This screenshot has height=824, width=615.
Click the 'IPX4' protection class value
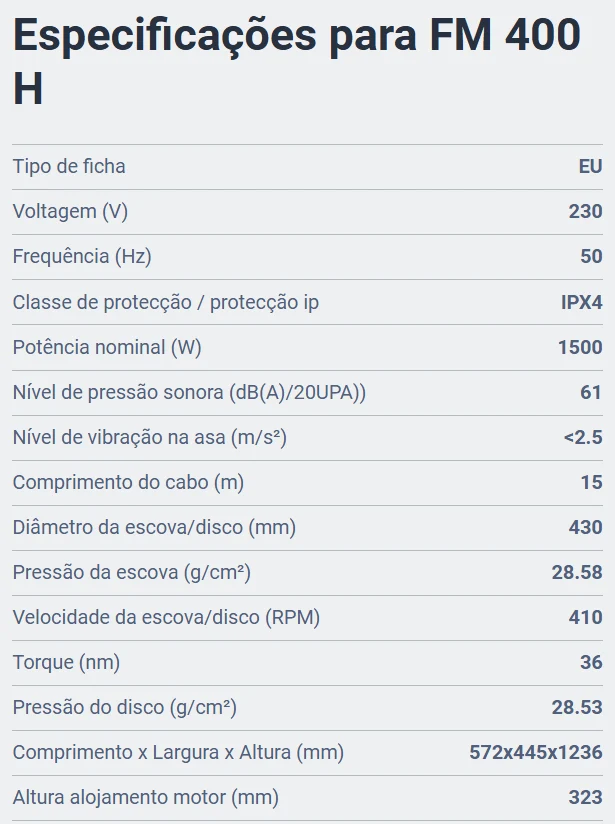pyautogui.click(x=581, y=302)
